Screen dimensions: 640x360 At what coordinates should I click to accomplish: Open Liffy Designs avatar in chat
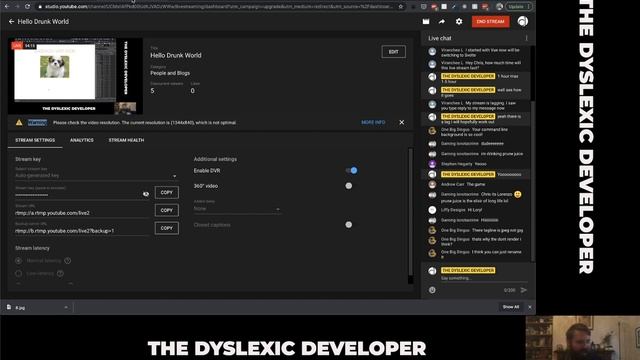tap(432, 210)
